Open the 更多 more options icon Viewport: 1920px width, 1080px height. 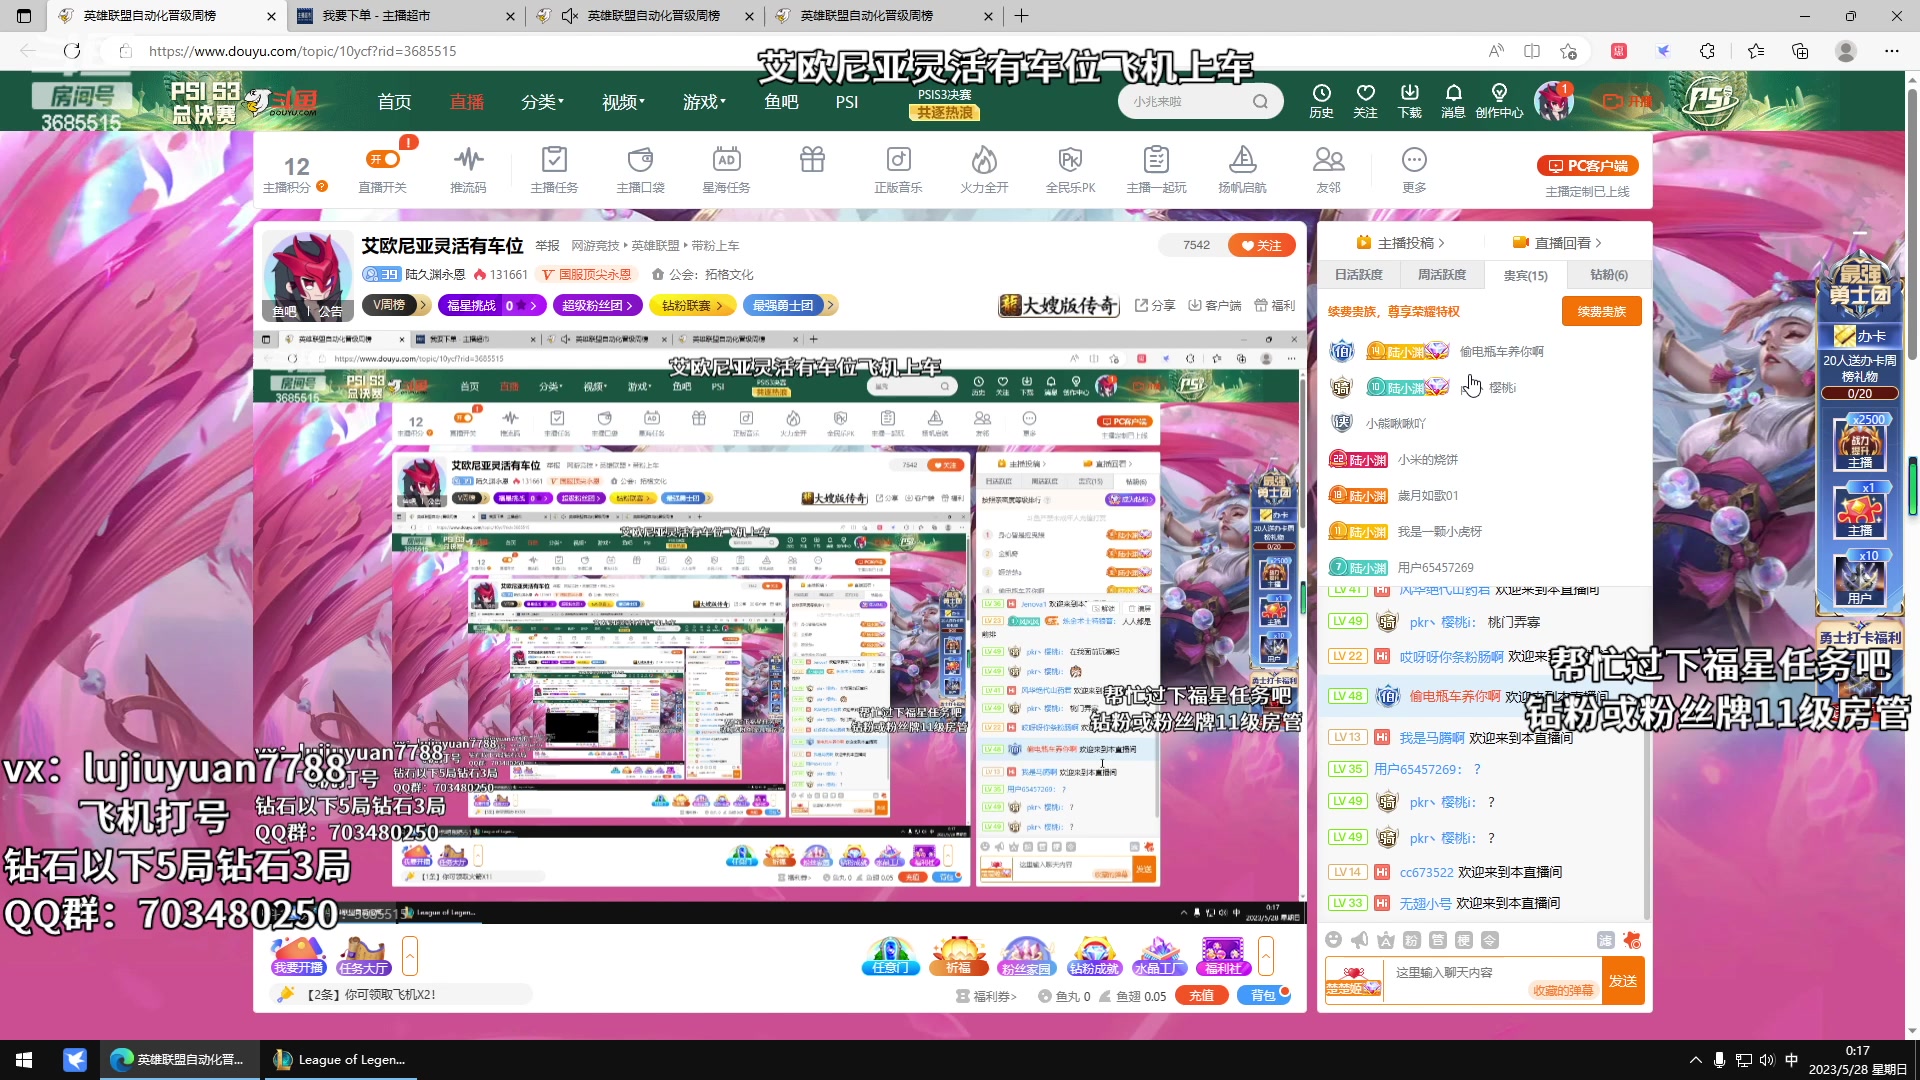[x=1414, y=169]
